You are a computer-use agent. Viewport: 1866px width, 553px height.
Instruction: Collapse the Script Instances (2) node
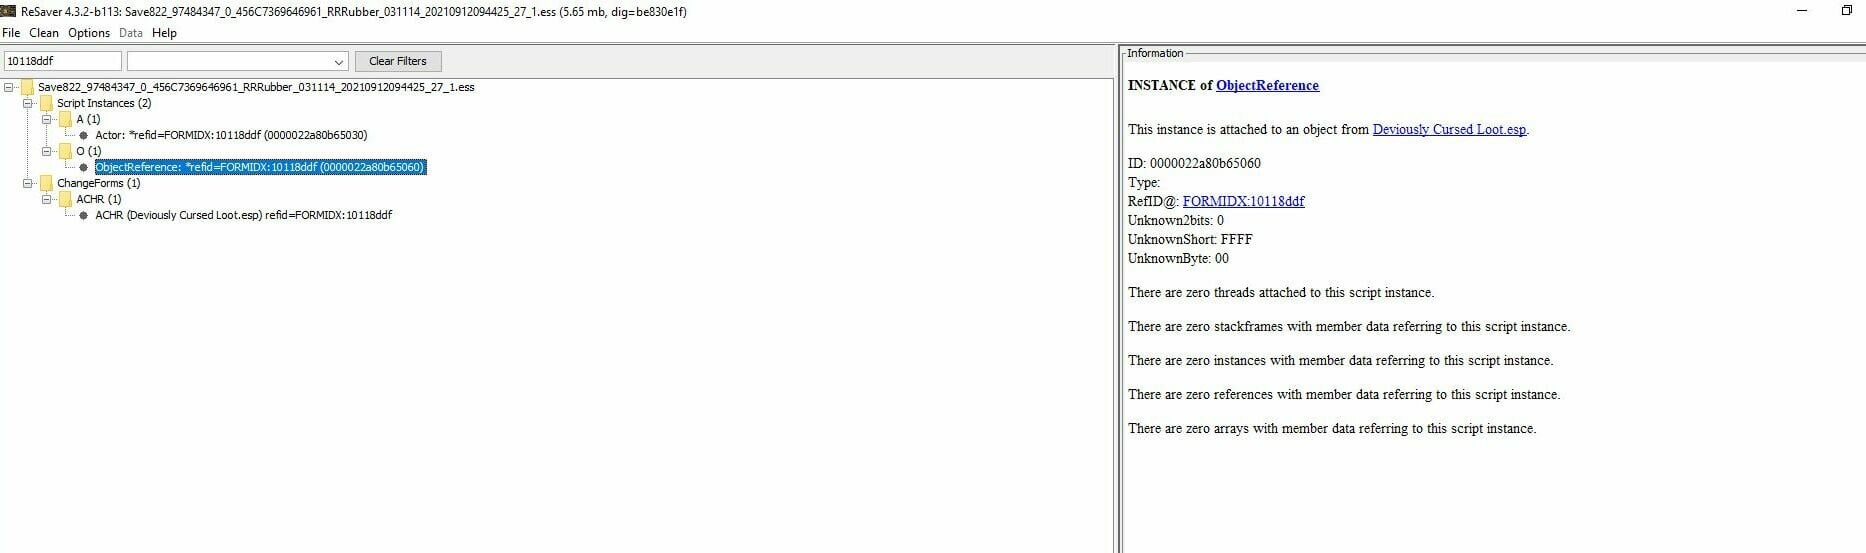point(28,103)
